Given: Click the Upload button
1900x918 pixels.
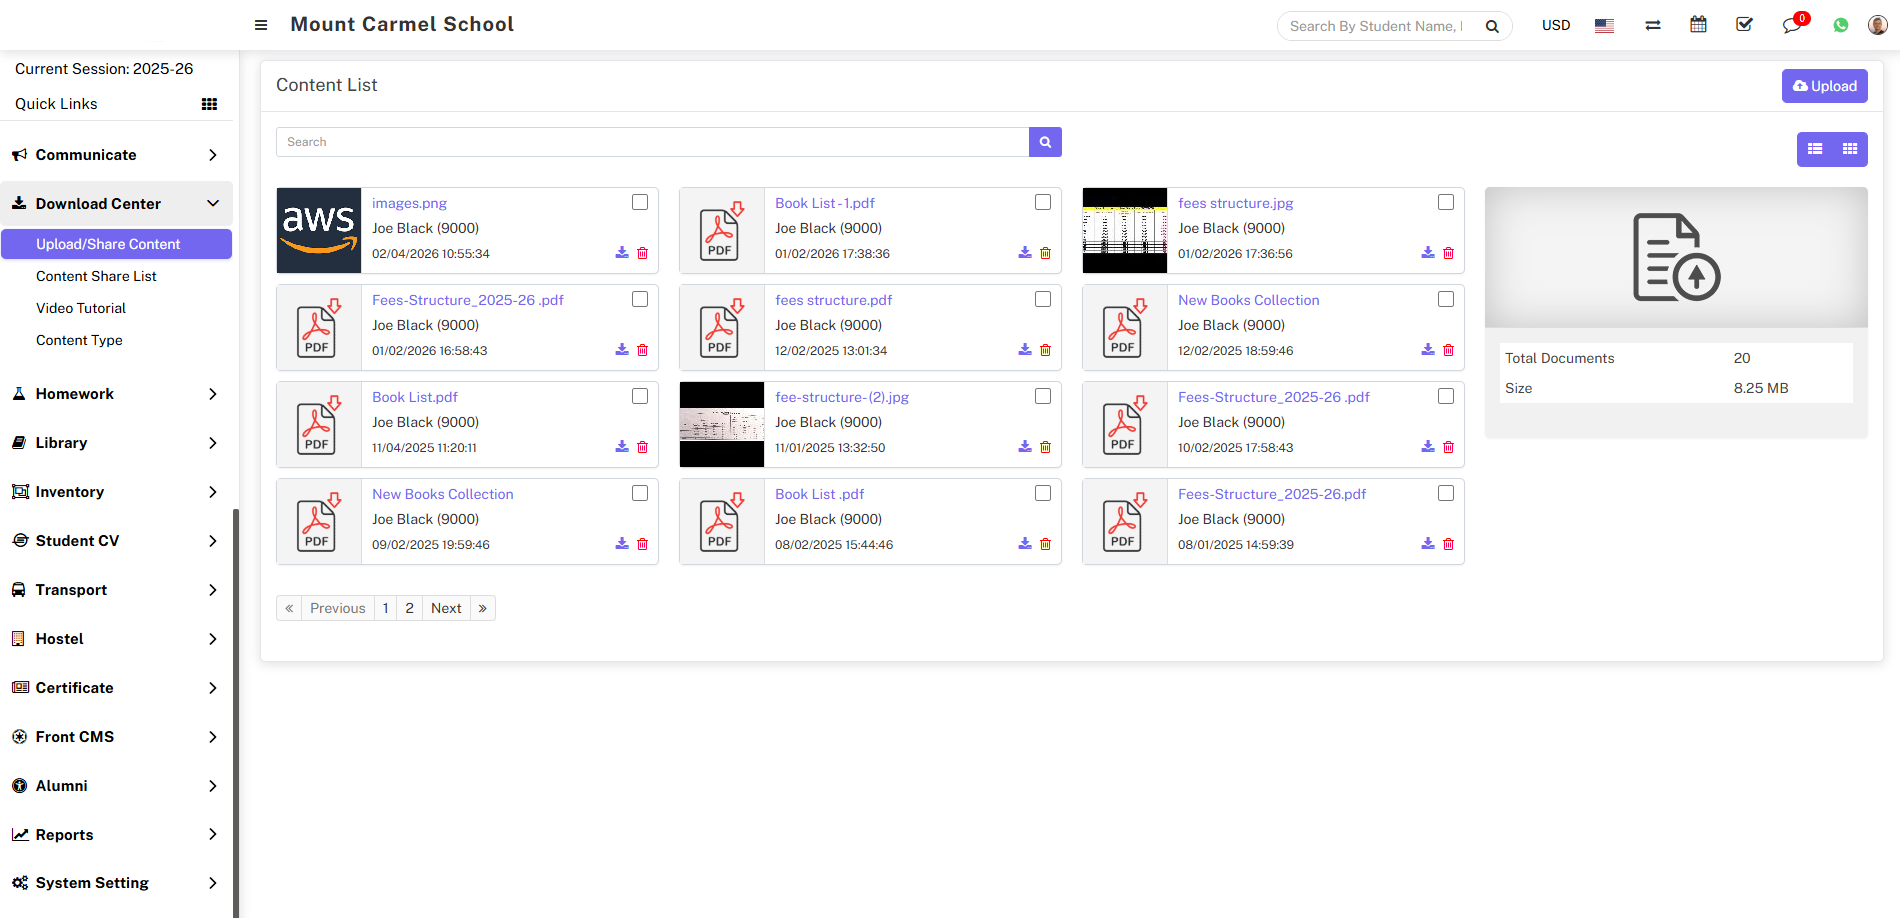Looking at the screenshot, I should [1824, 86].
